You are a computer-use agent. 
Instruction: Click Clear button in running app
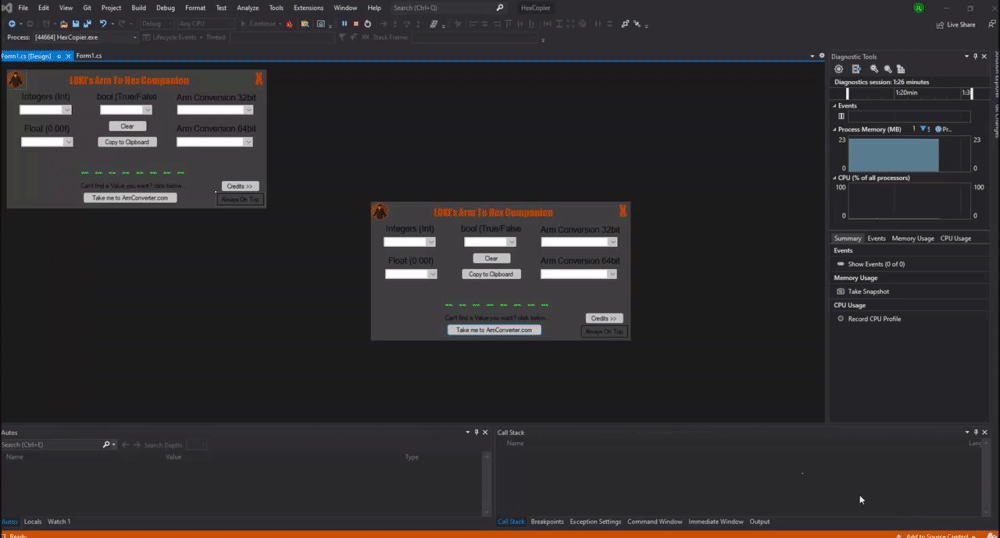(491, 258)
